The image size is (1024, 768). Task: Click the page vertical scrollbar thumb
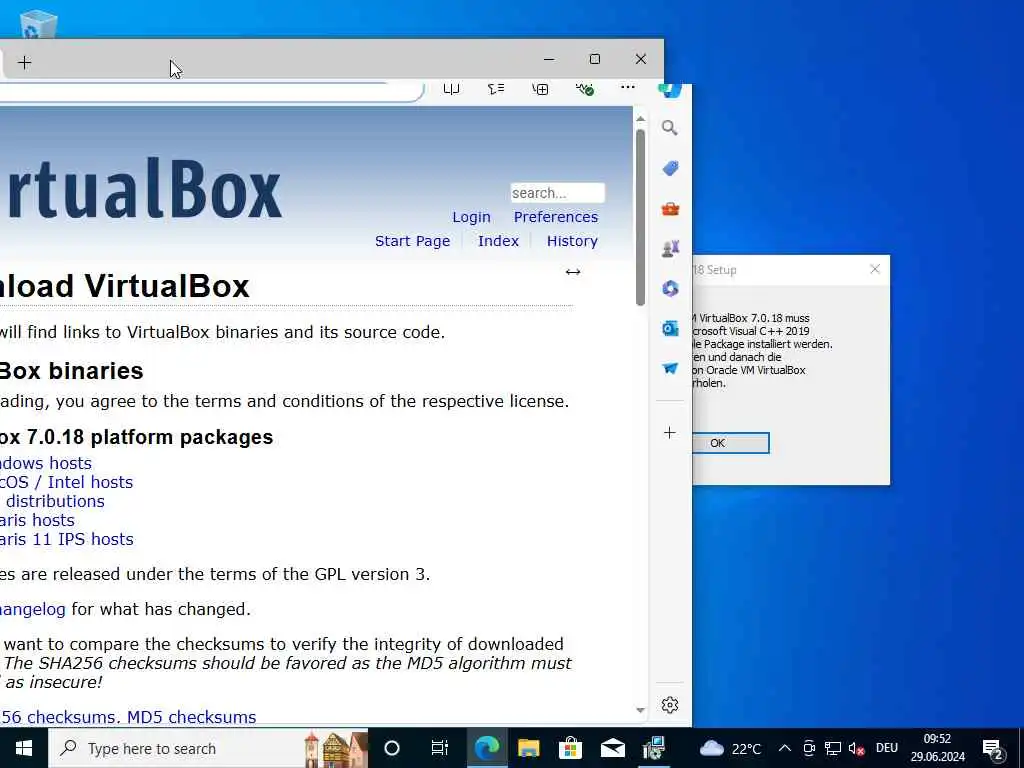click(640, 217)
